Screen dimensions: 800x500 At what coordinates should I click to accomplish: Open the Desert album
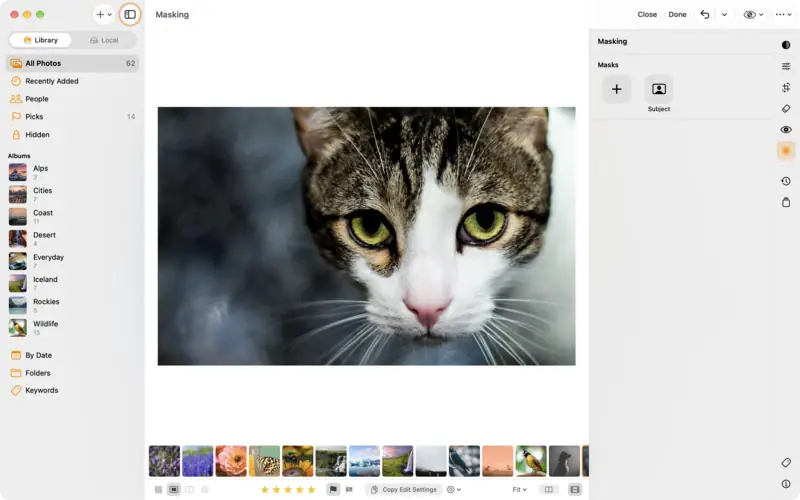(72, 239)
